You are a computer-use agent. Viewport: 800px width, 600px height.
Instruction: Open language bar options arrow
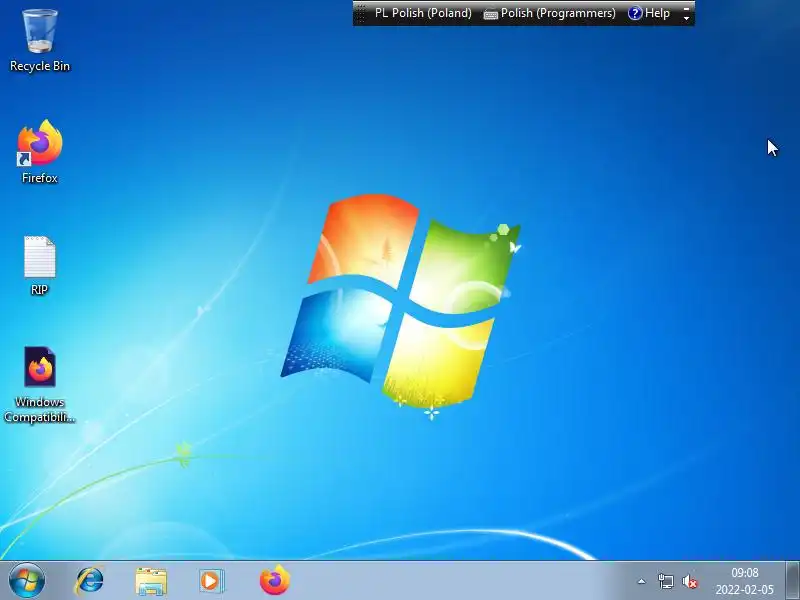[x=686, y=18]
